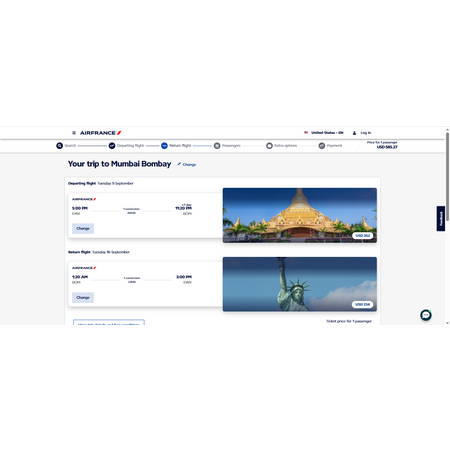Open the United States - EN language selector
The width and height of the screenshot is (450, 450).
[x=327, y=133]
